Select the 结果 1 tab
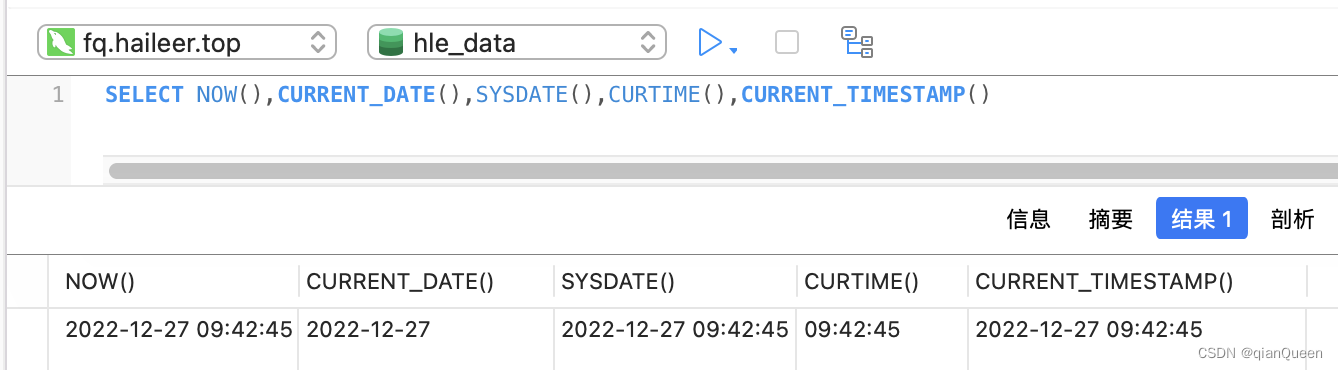Image resolution: width=1338 pixels, height=370 pixels. point(1201,218)
